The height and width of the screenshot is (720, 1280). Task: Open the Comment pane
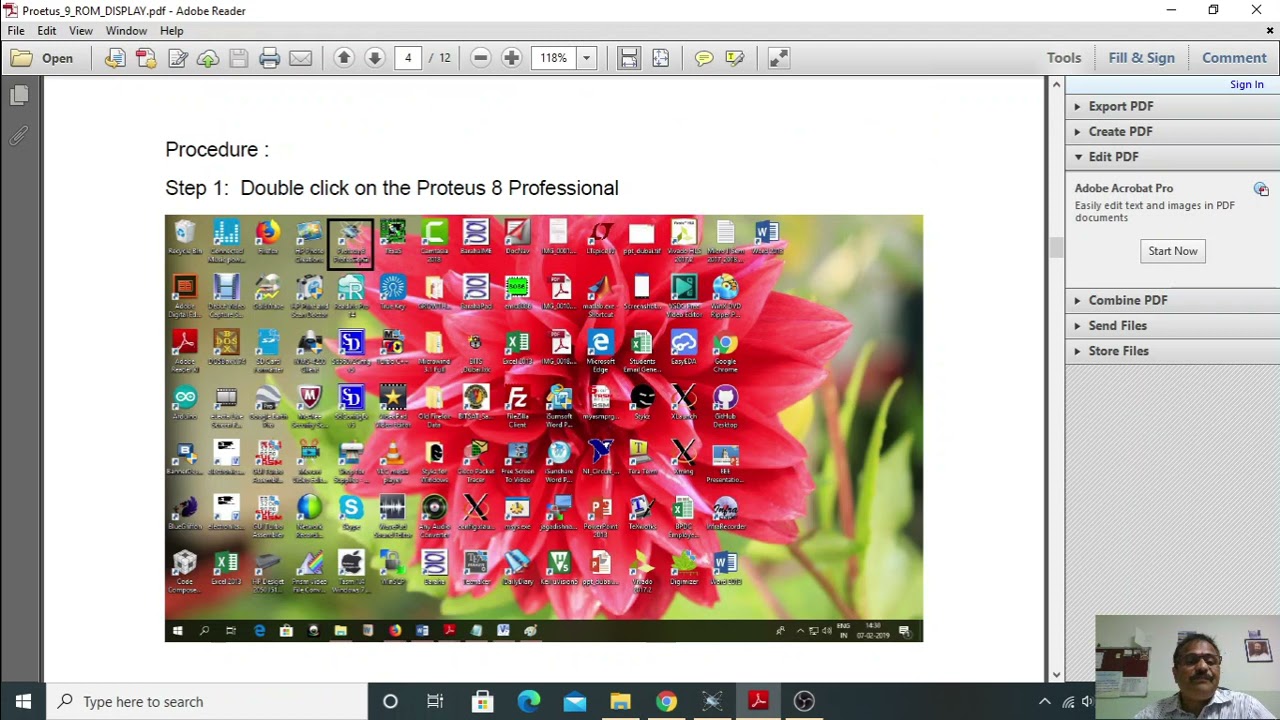[x=1234, y=58]
